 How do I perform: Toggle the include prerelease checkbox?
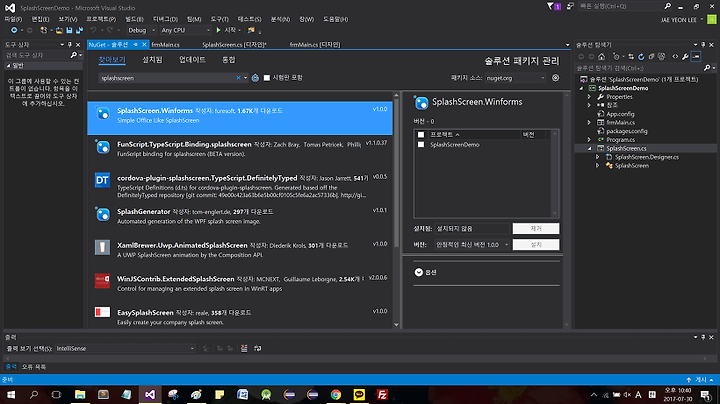pyautogui.click(x=267, y=78)
